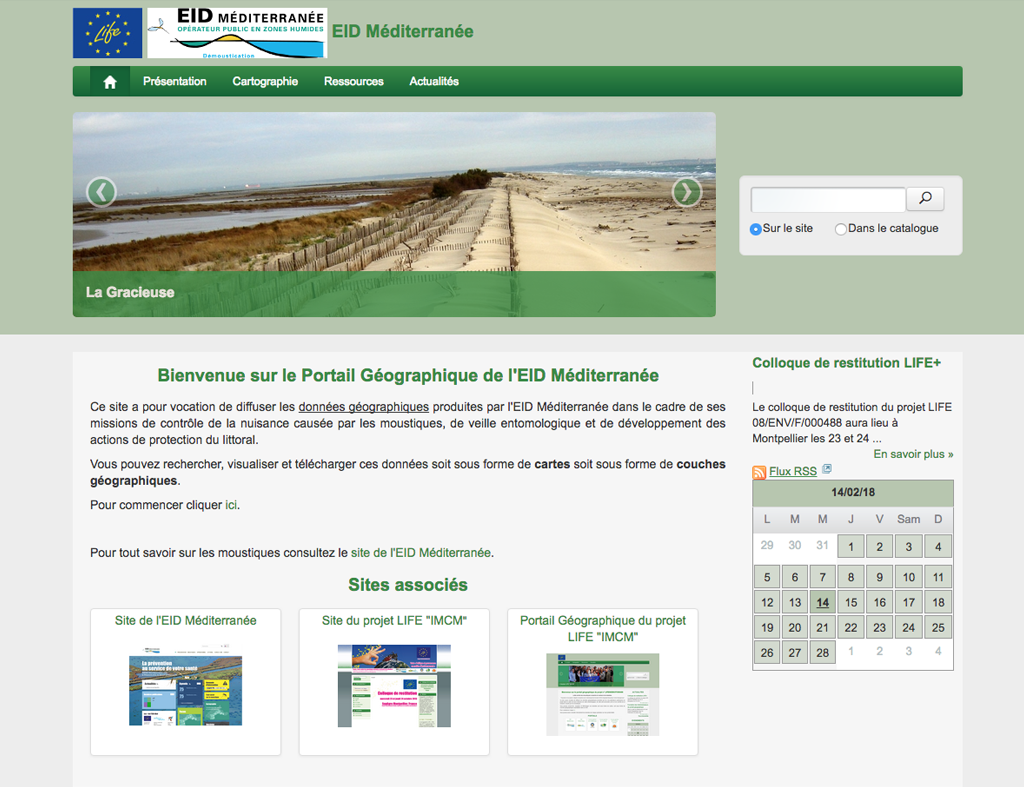Image resolution: width=1024 pixels, height=787 pixels.
Task: Click external link icon beside Flux RSS
Action: tap(827, 470)
